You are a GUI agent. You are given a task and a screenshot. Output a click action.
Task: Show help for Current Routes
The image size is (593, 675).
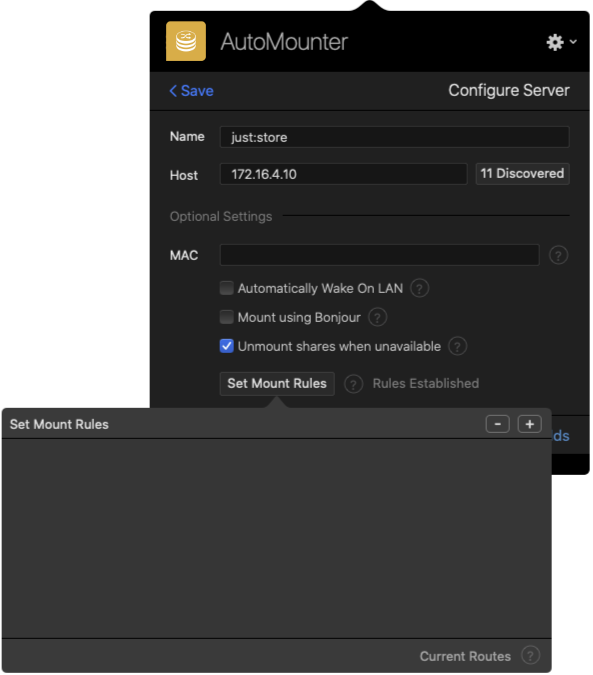coord(530,656)
